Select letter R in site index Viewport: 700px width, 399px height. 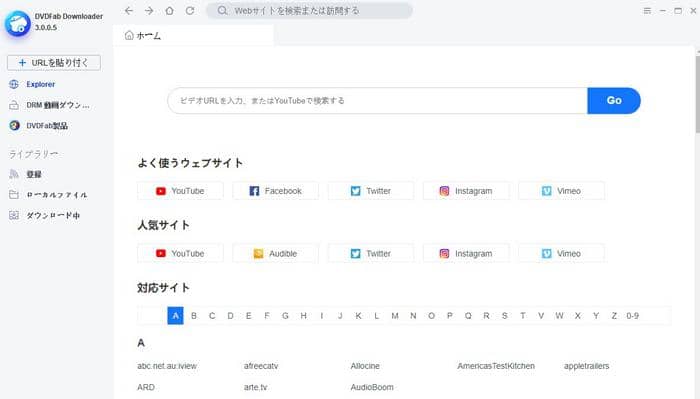point(487,316)
